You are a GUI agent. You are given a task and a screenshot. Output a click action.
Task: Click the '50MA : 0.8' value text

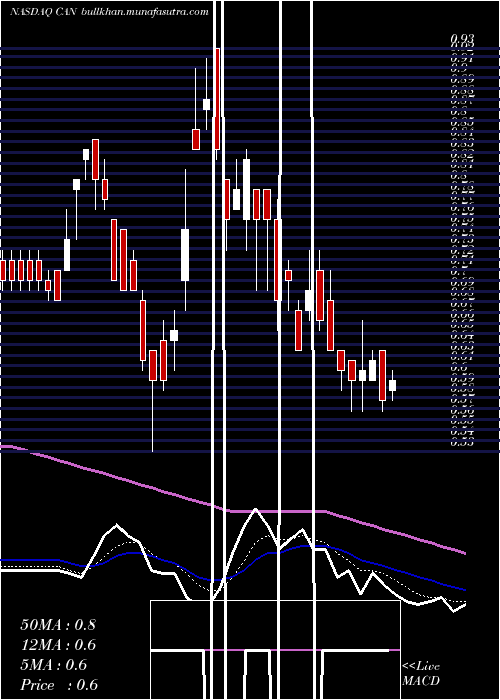tap(58, 625)
